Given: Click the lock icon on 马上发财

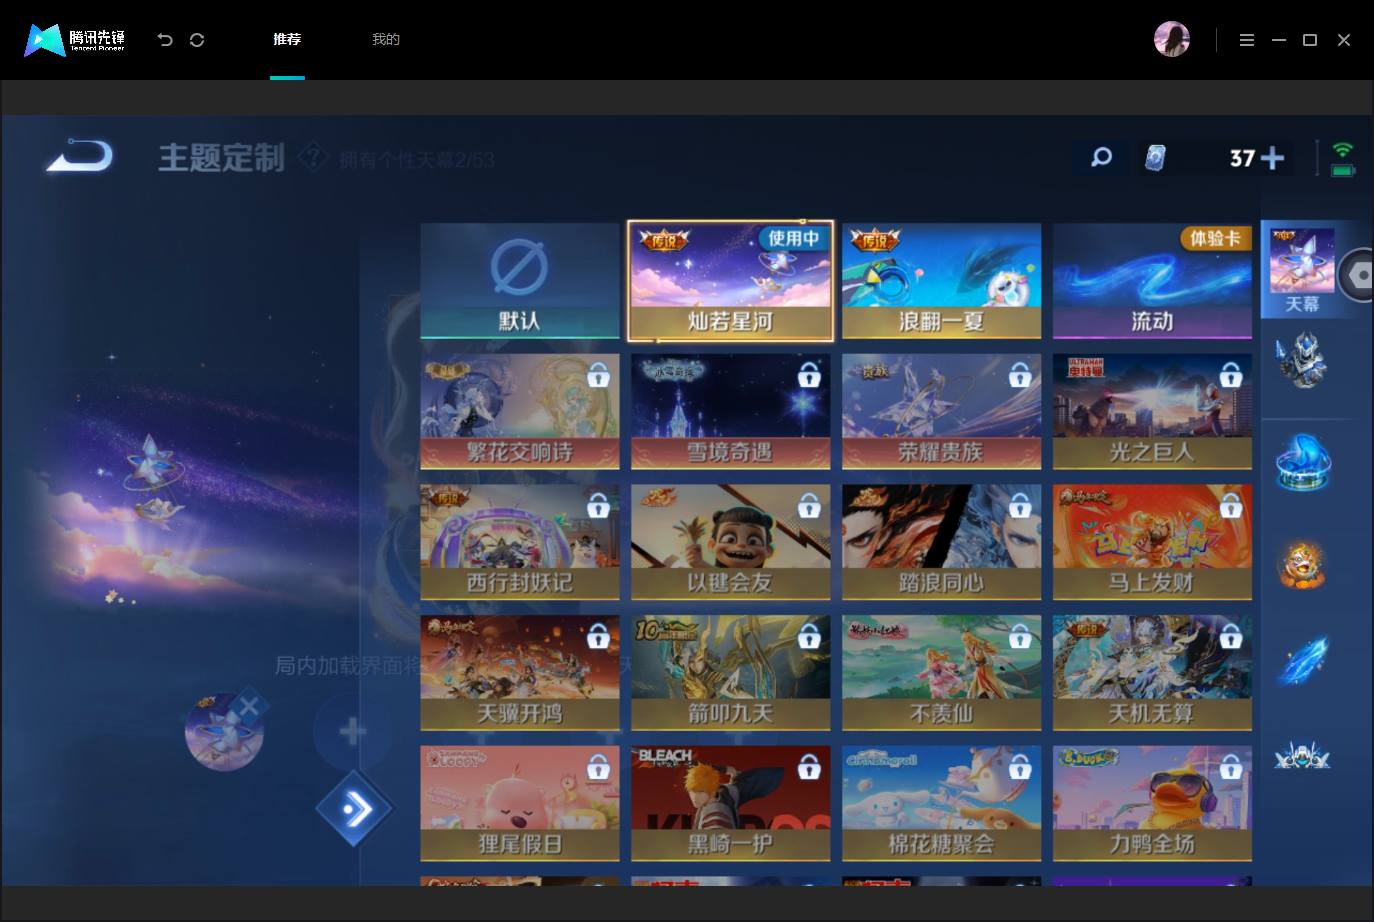Looking at the screenshot, I should pos(1231,506).
